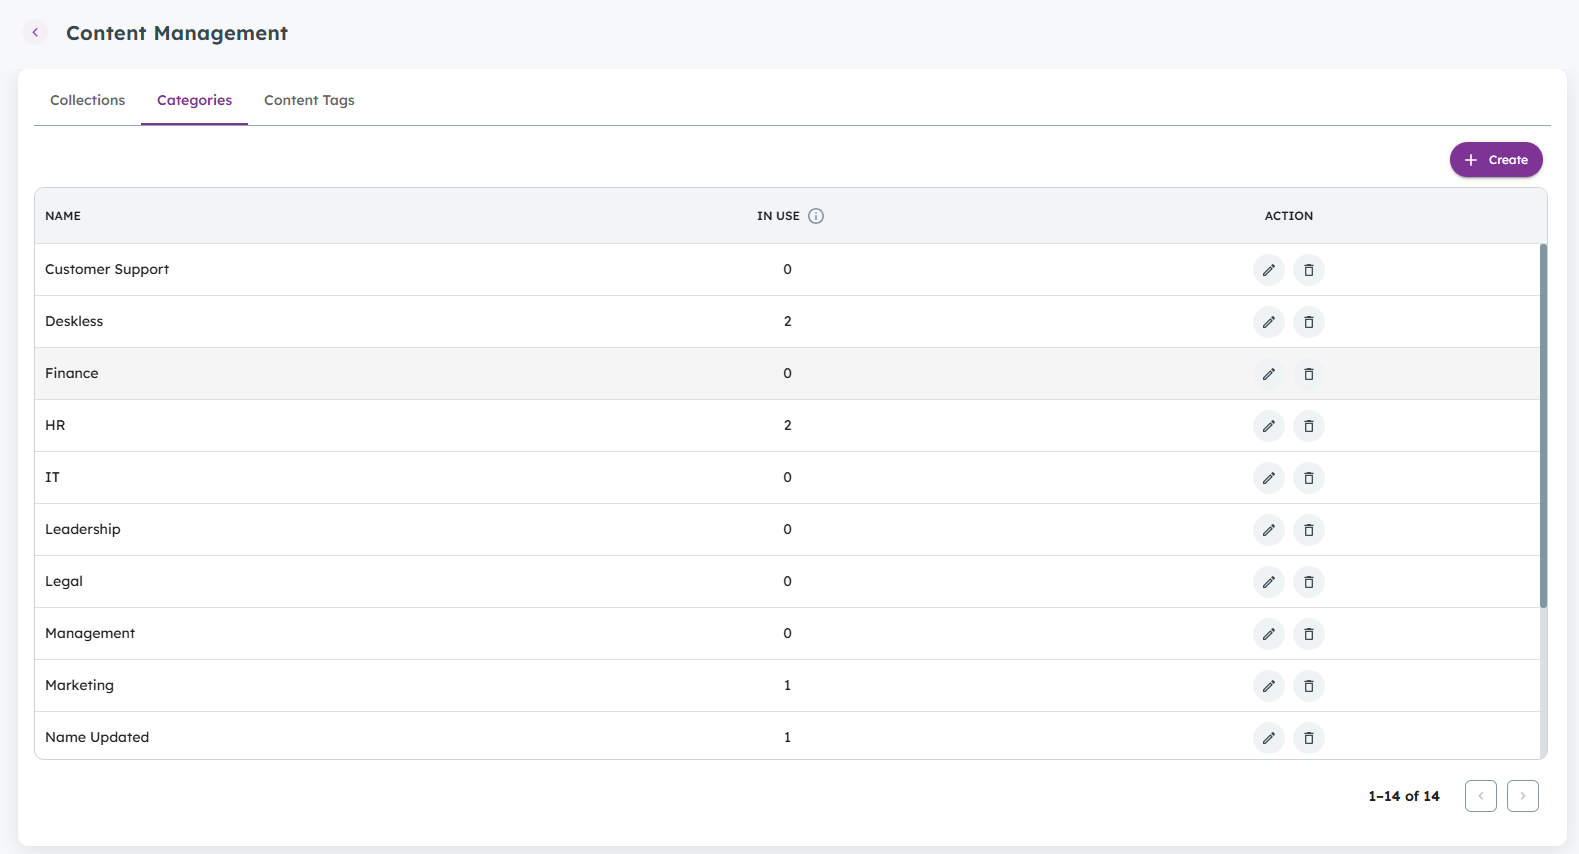The height and width of the screenshot is (854, 1579).
Task: Edit the Name Updated category
Action: 1269,738
